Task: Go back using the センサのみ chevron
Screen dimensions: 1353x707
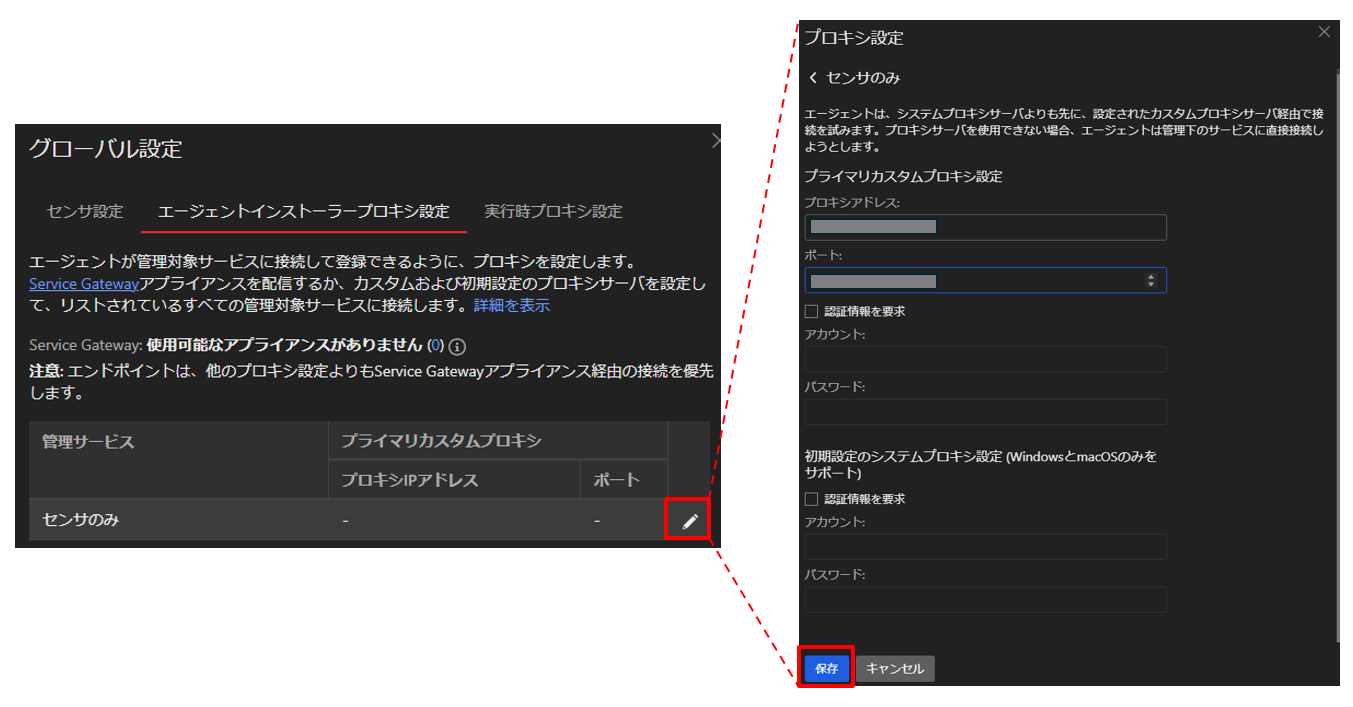Action: [813, 78]
